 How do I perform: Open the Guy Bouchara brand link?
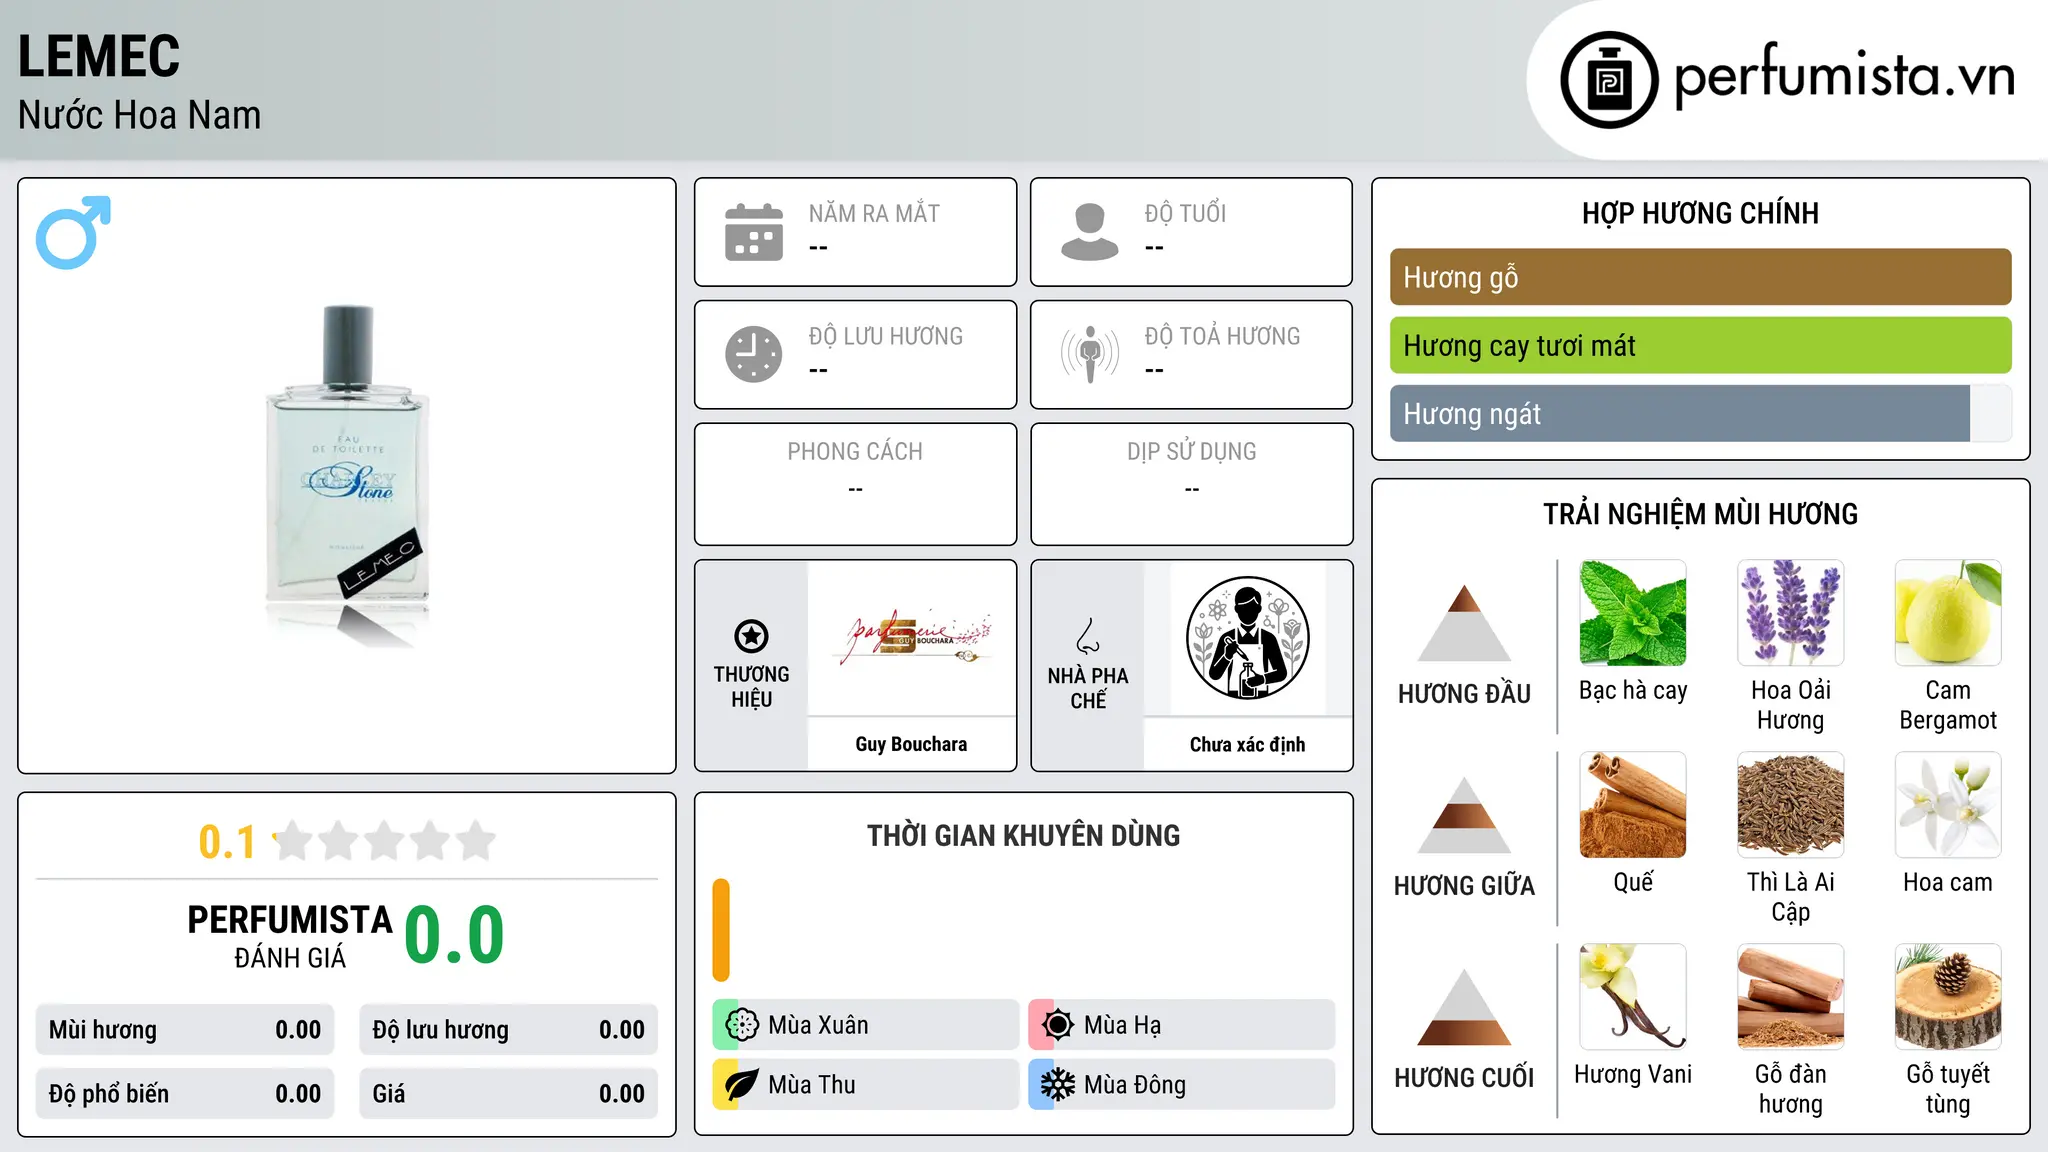tap(911, 744)
